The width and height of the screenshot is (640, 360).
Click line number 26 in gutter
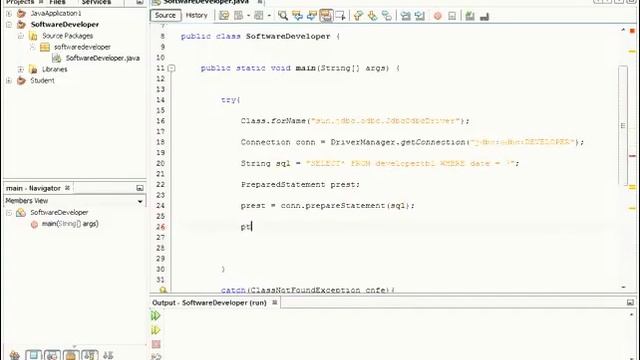click(x=160, y=227)
